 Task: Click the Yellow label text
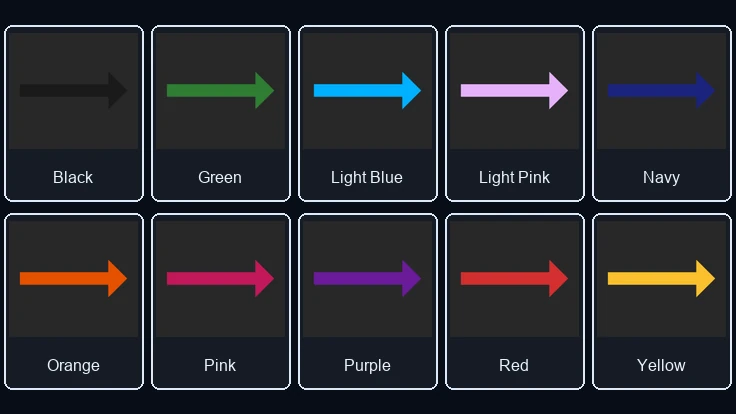[x=661, y=365]
